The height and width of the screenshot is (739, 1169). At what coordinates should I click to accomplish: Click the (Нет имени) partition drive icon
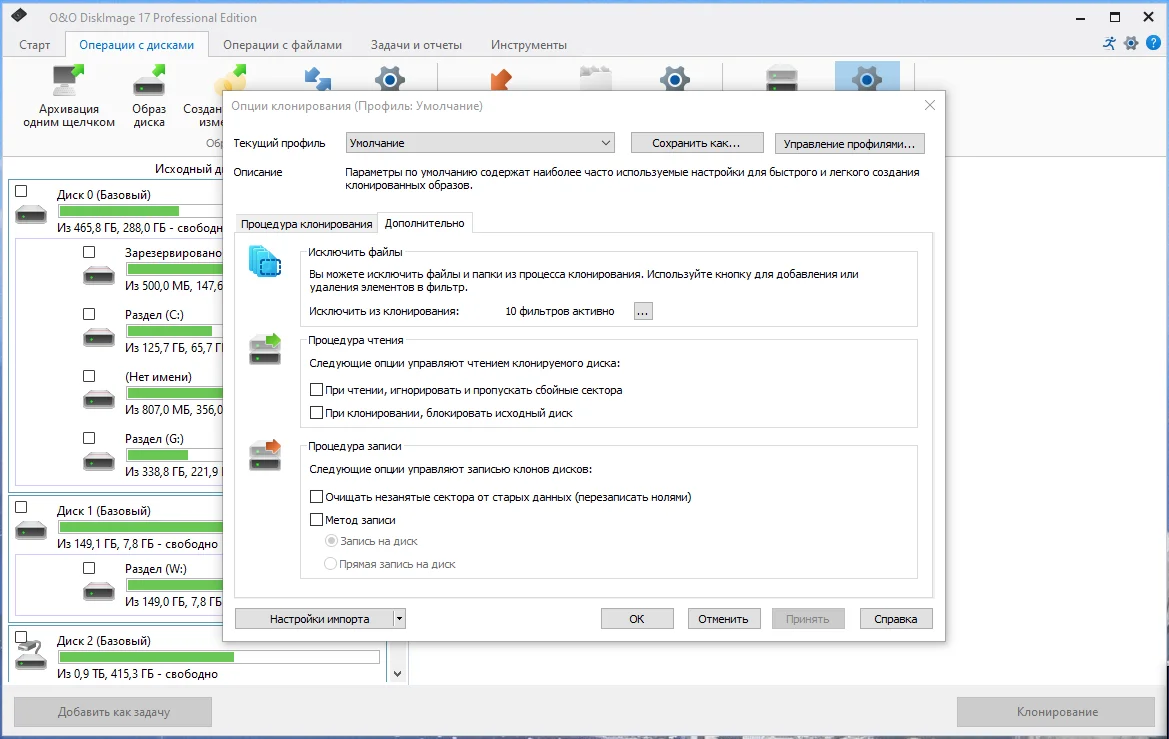pyautogui.click(x=98, y=400)
